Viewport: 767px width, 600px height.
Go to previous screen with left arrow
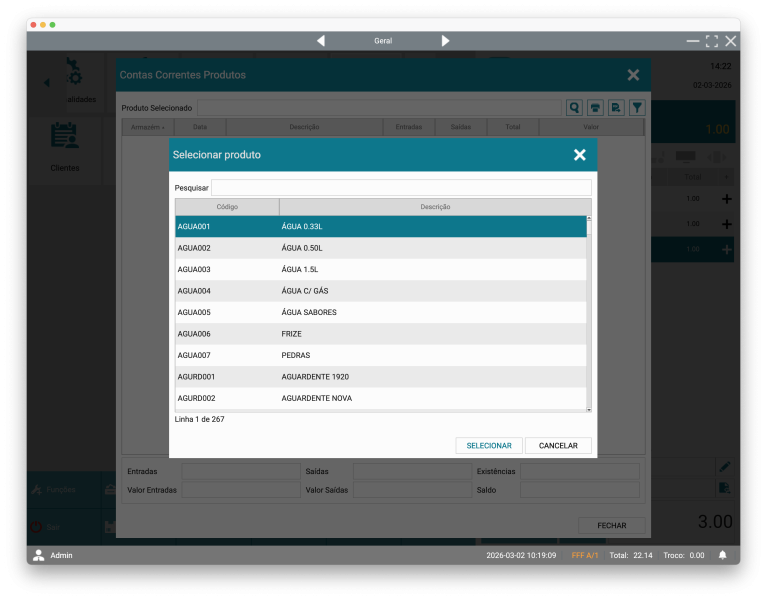321,41
